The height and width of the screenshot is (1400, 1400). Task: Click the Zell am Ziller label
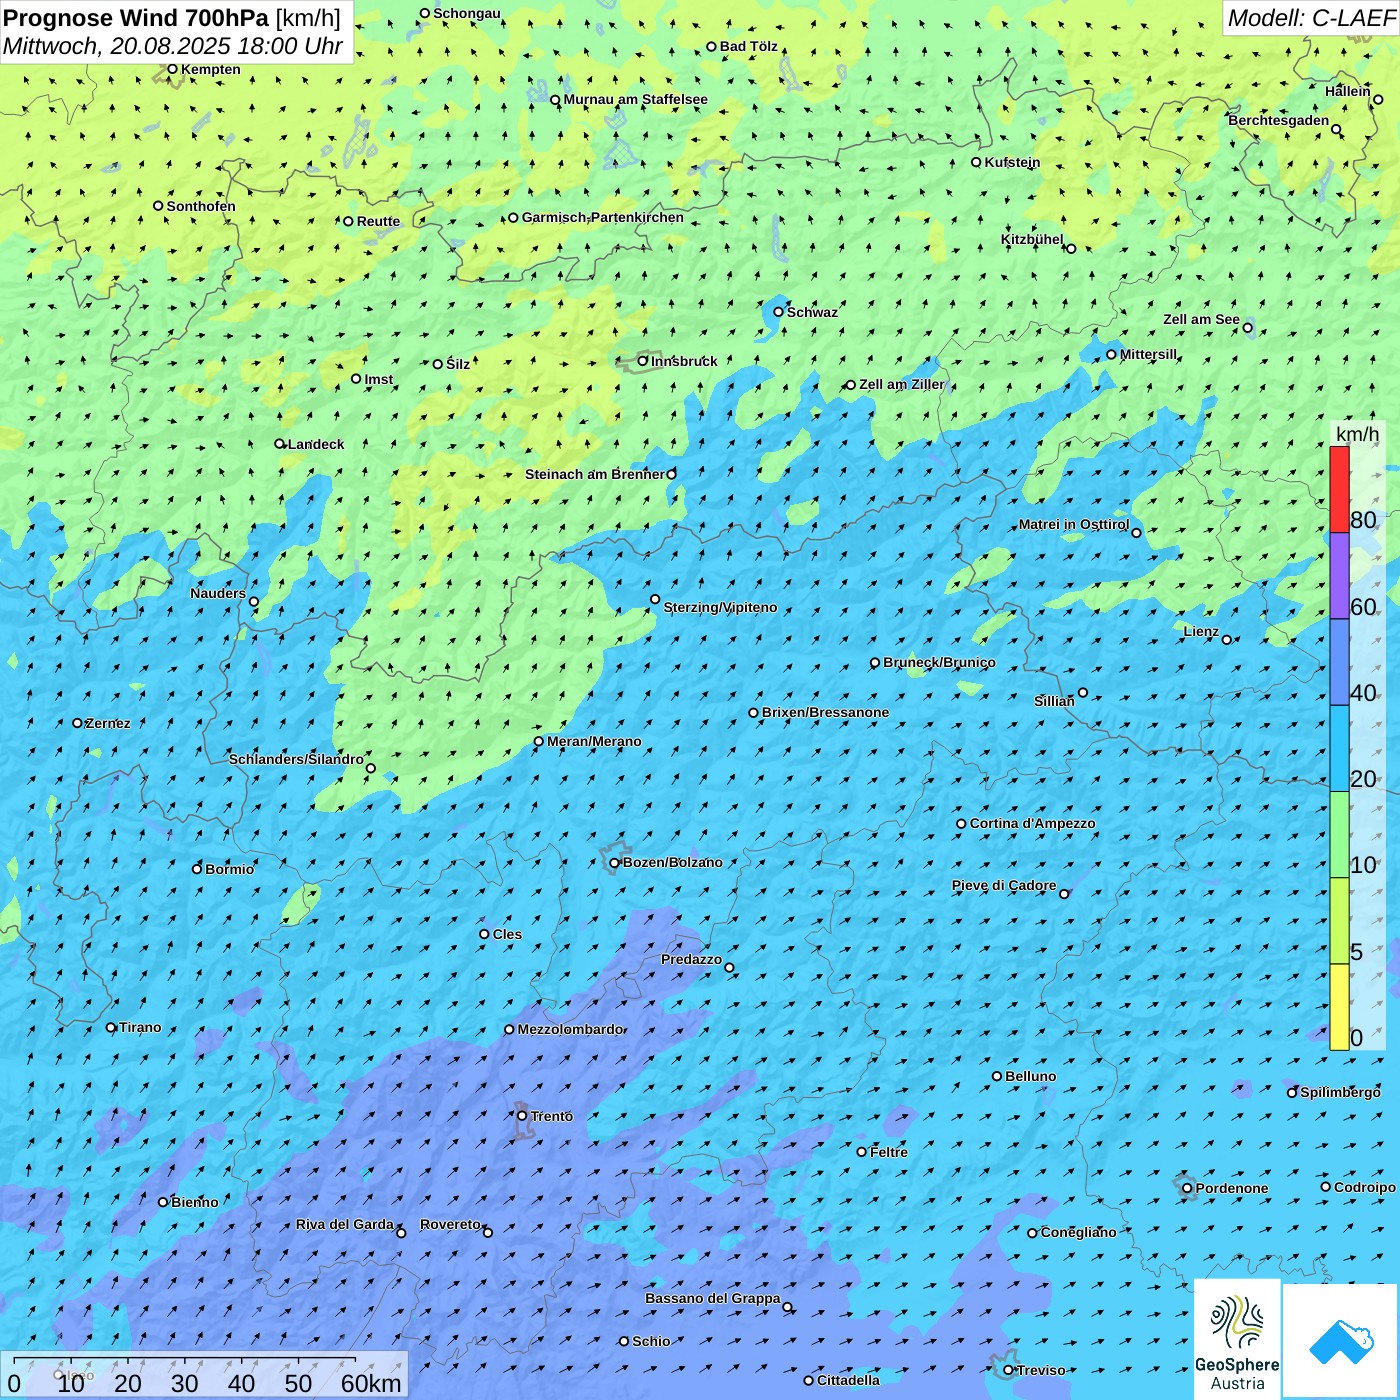click(x=902, y=384)
